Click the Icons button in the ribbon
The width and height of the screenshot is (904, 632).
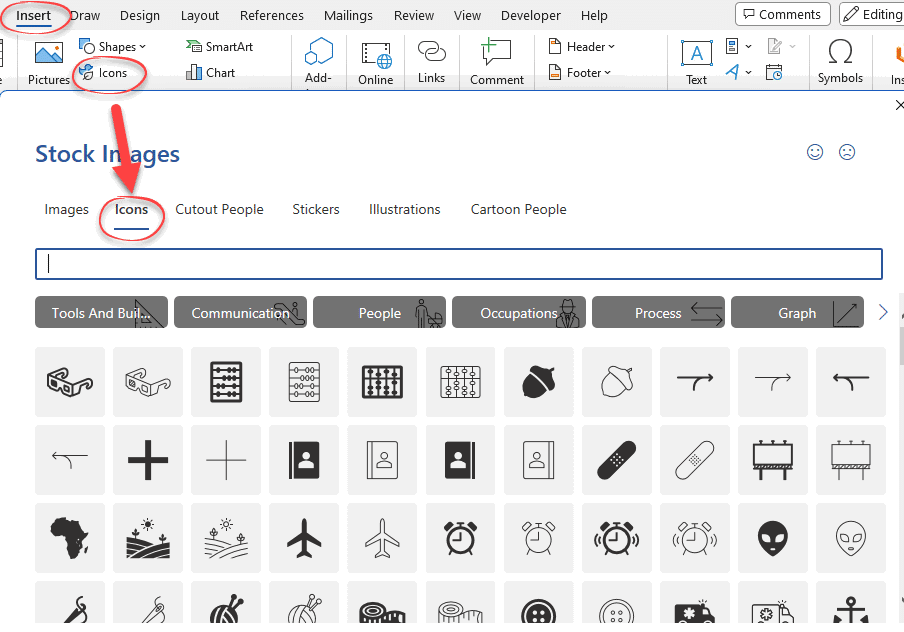tap(104, 73)
